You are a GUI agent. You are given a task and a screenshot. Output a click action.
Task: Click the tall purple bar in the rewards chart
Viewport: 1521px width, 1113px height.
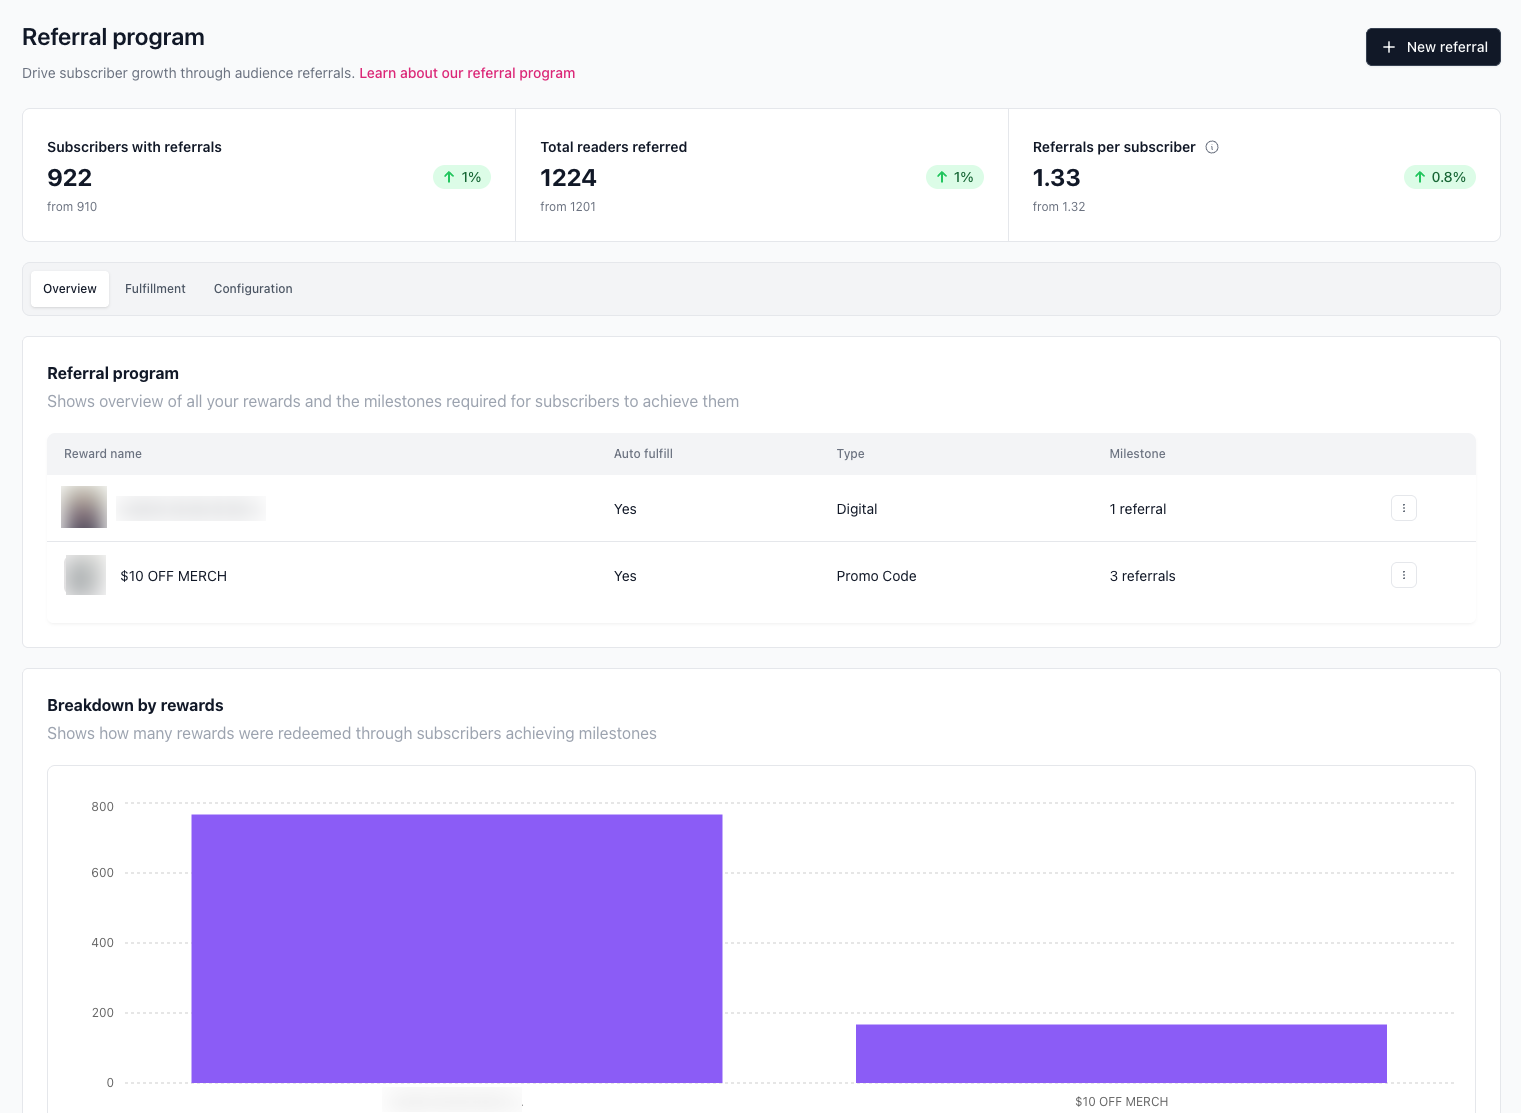(x=457, y=948)
